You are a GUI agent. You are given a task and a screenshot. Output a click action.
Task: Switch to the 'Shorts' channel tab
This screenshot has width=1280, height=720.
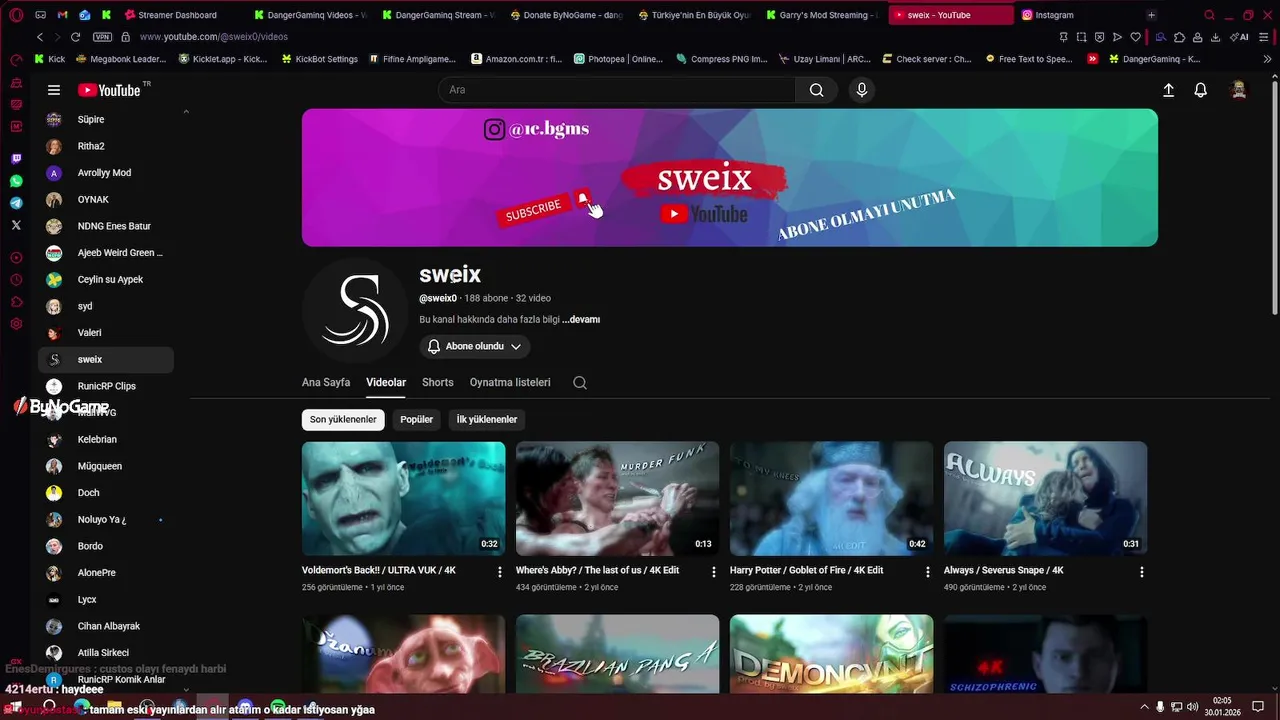point(438,382)
